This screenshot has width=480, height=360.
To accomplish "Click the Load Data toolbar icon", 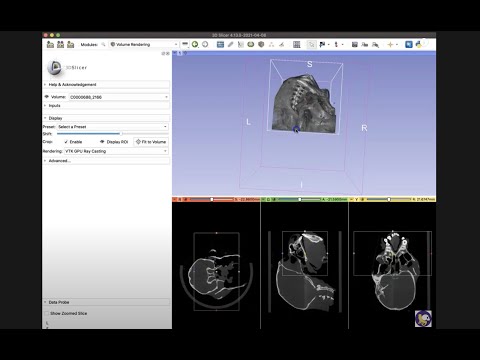I will pos(50,44).
